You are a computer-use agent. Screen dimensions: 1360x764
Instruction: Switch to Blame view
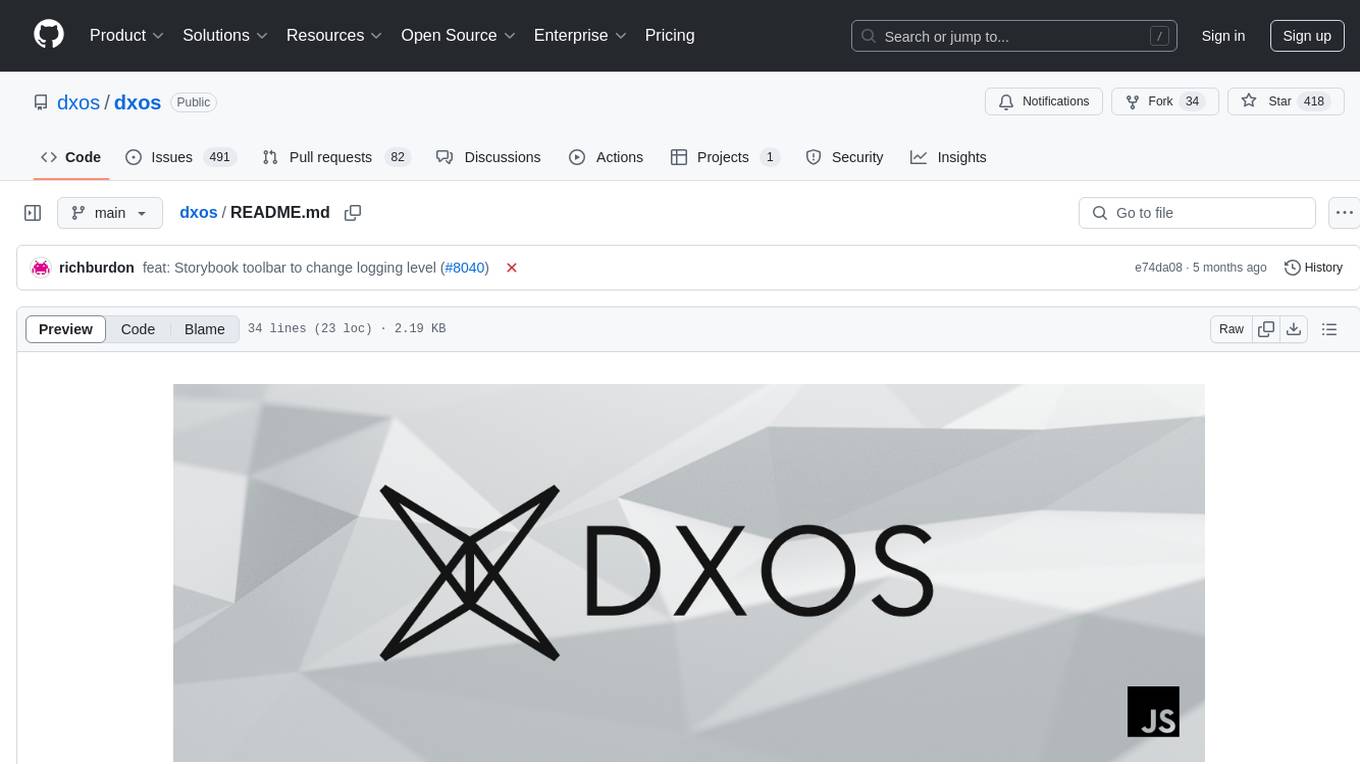204,329
